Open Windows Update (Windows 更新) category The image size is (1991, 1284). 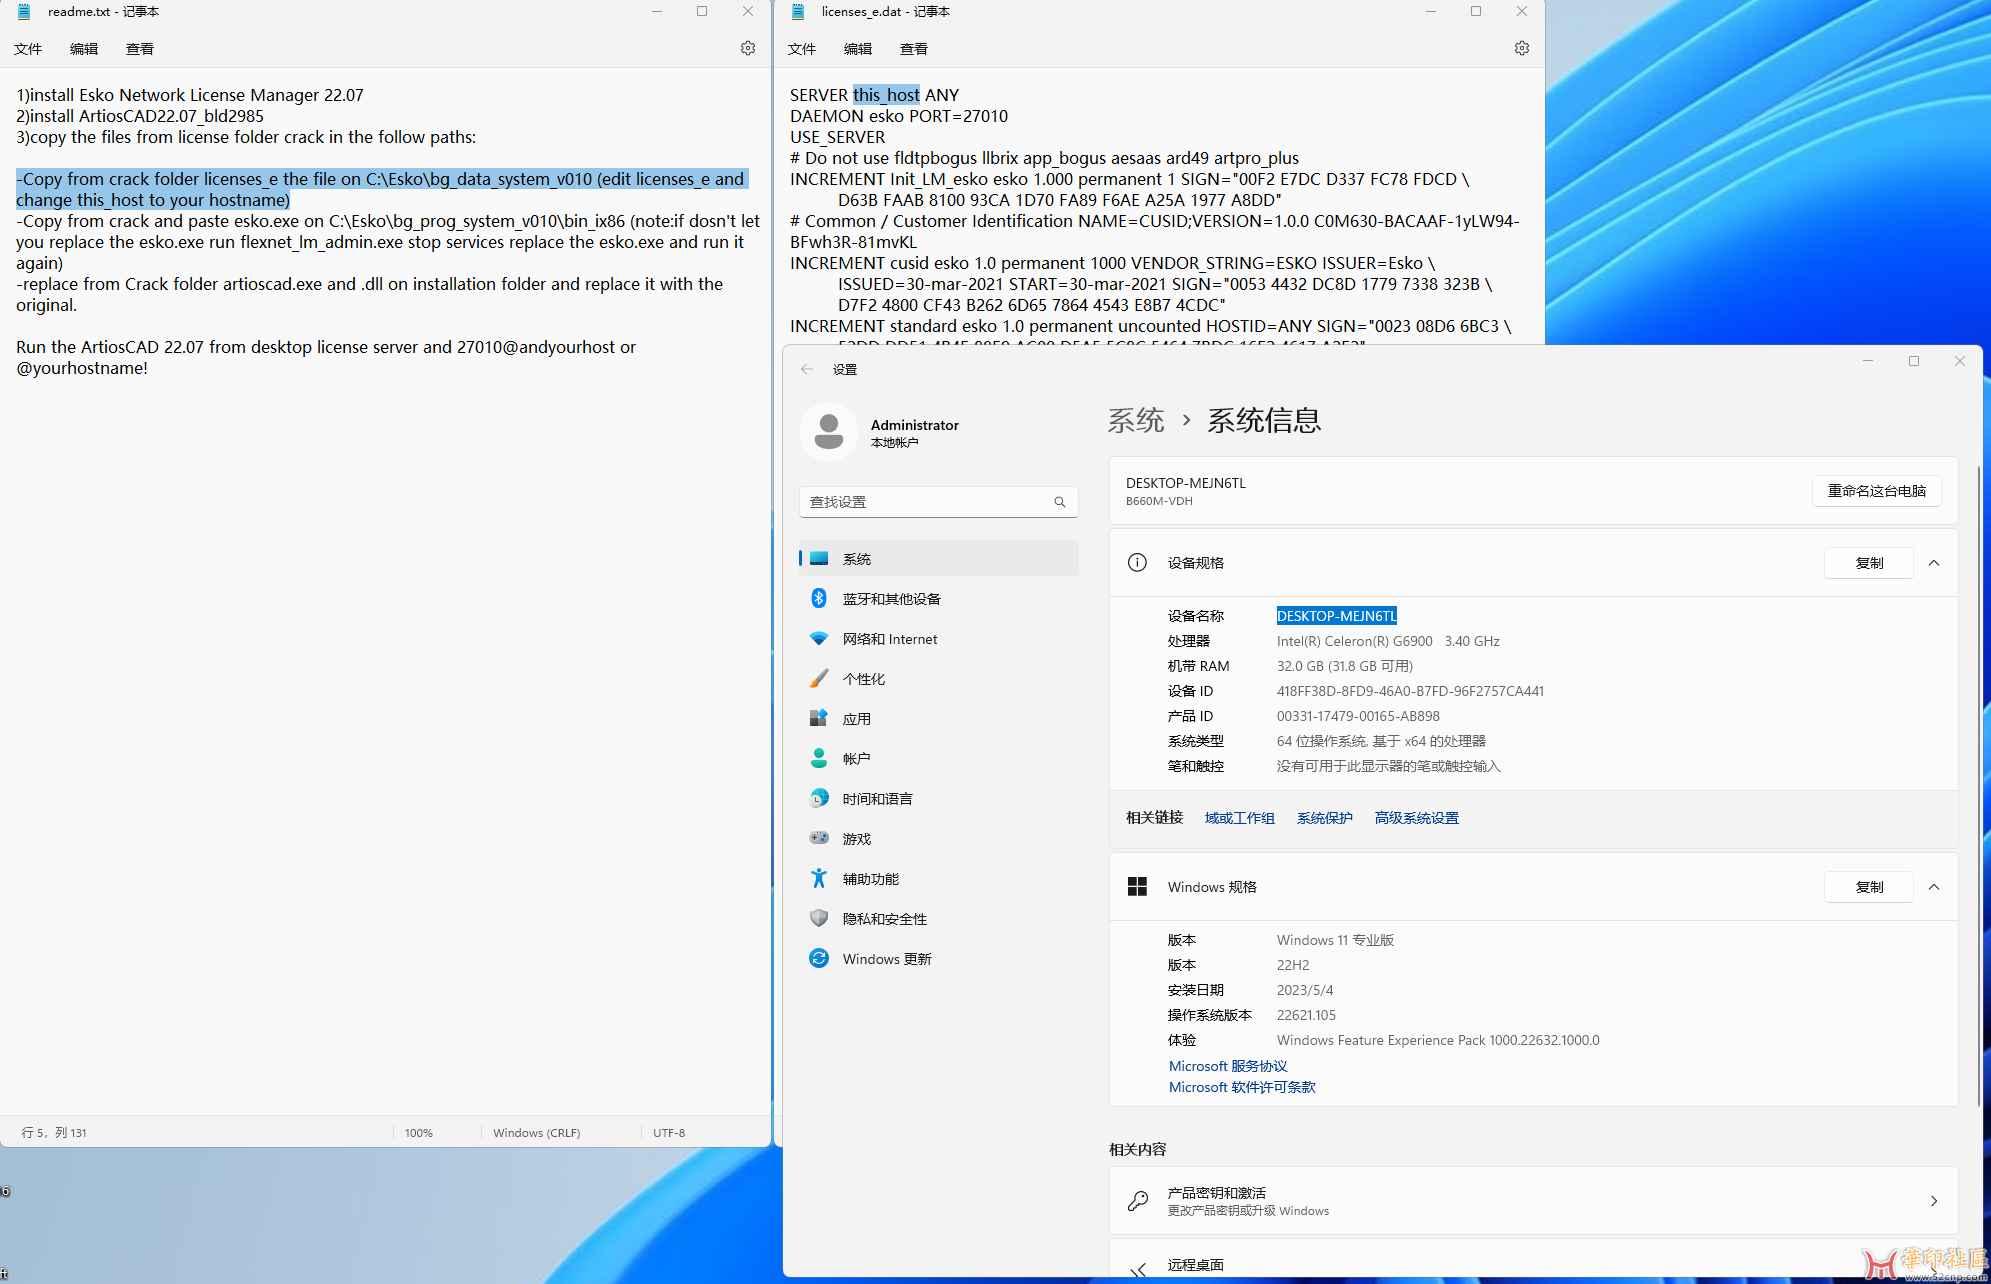click(x=939, y=959)
